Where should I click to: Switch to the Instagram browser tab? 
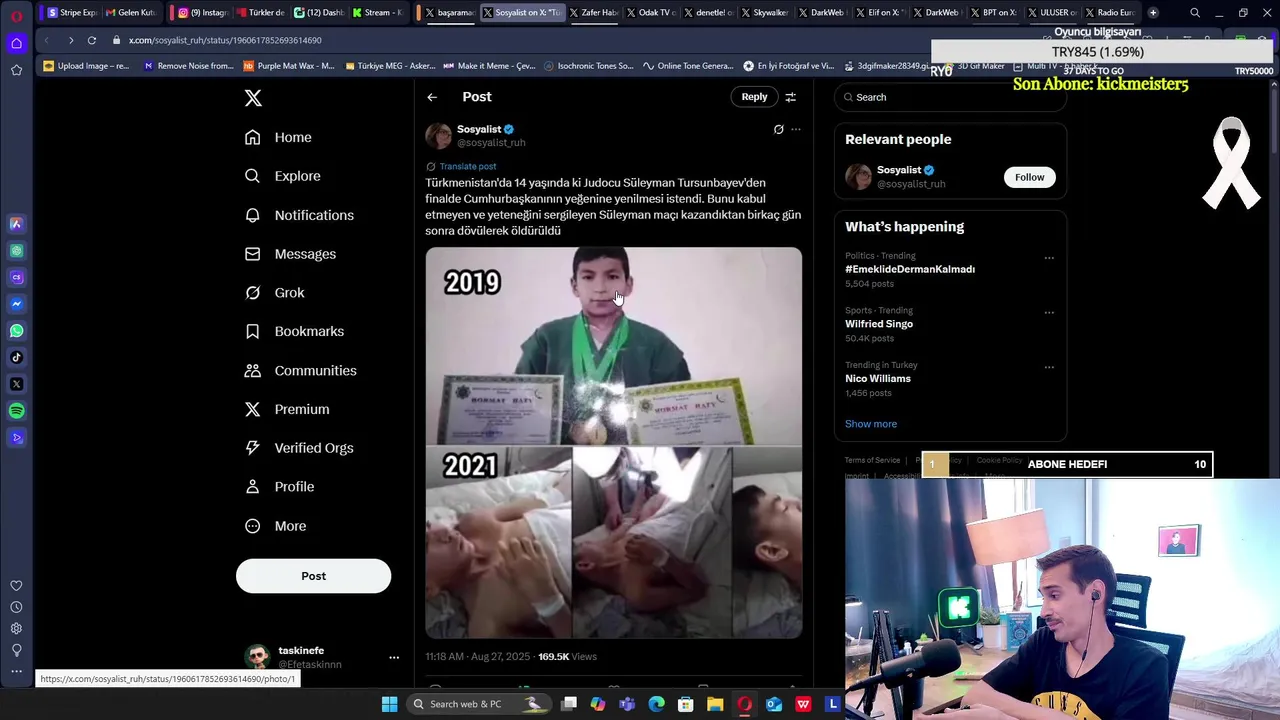202,13
